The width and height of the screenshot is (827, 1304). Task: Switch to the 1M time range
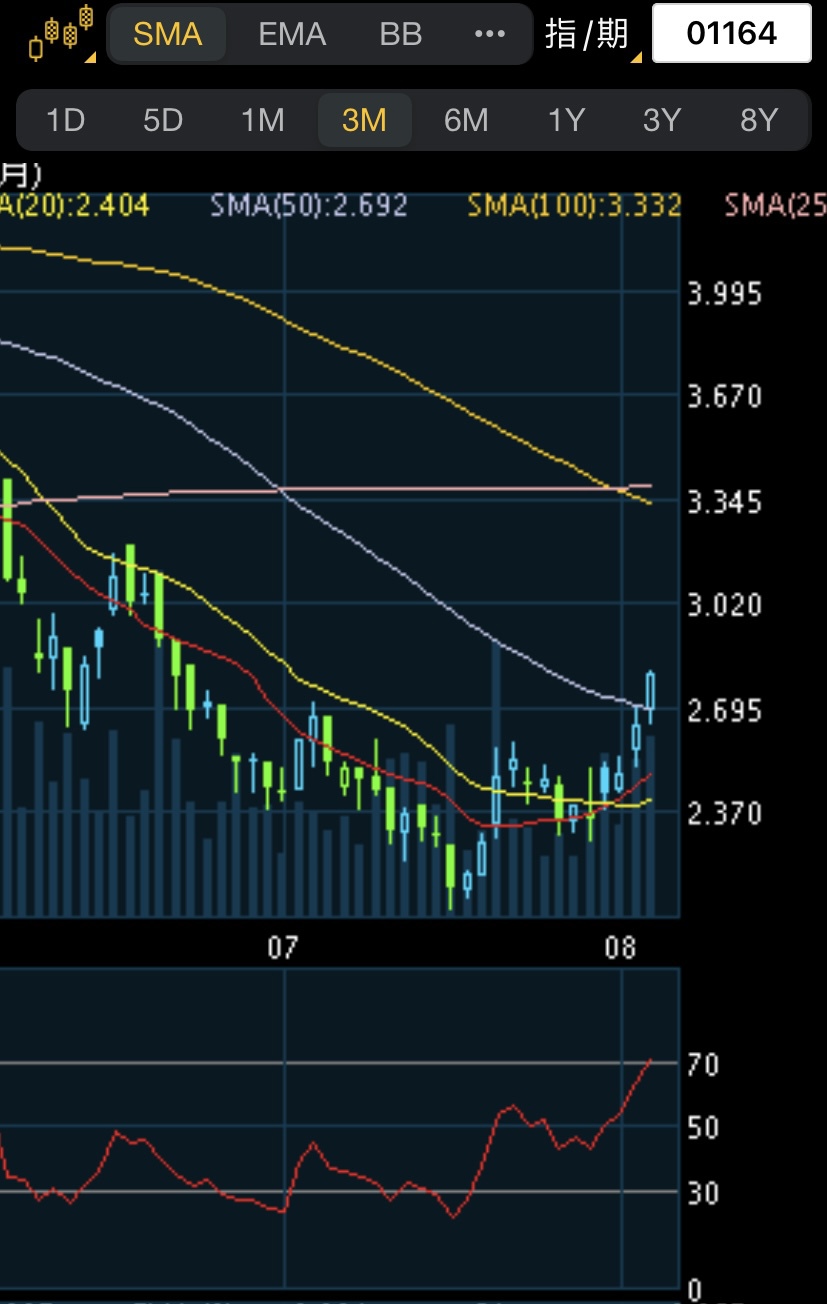263,121
